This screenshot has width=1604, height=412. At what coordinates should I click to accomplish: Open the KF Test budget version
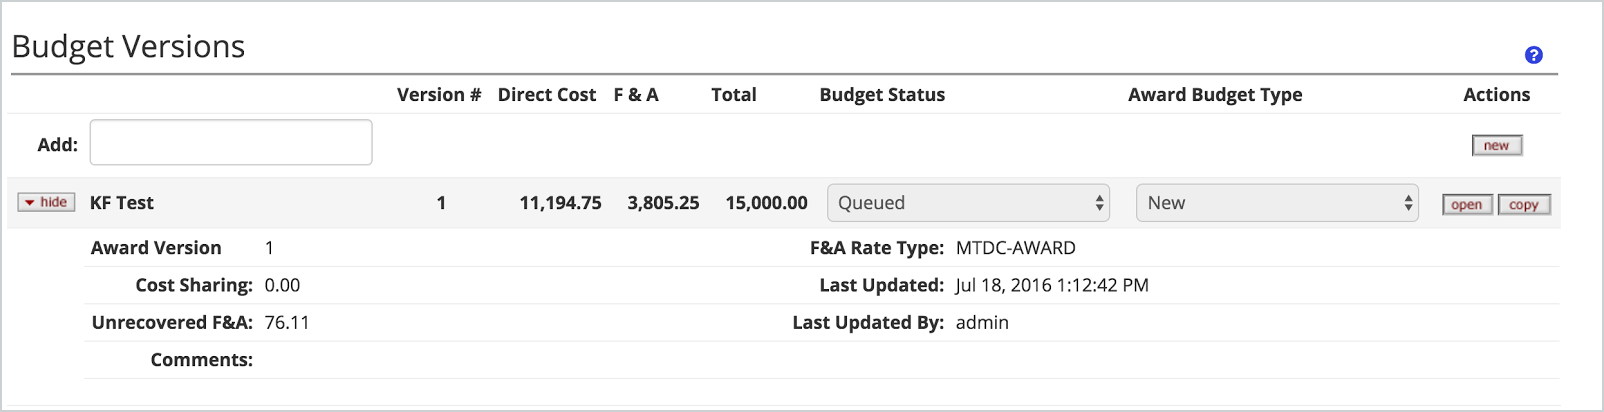click(x=1467, y=204)
